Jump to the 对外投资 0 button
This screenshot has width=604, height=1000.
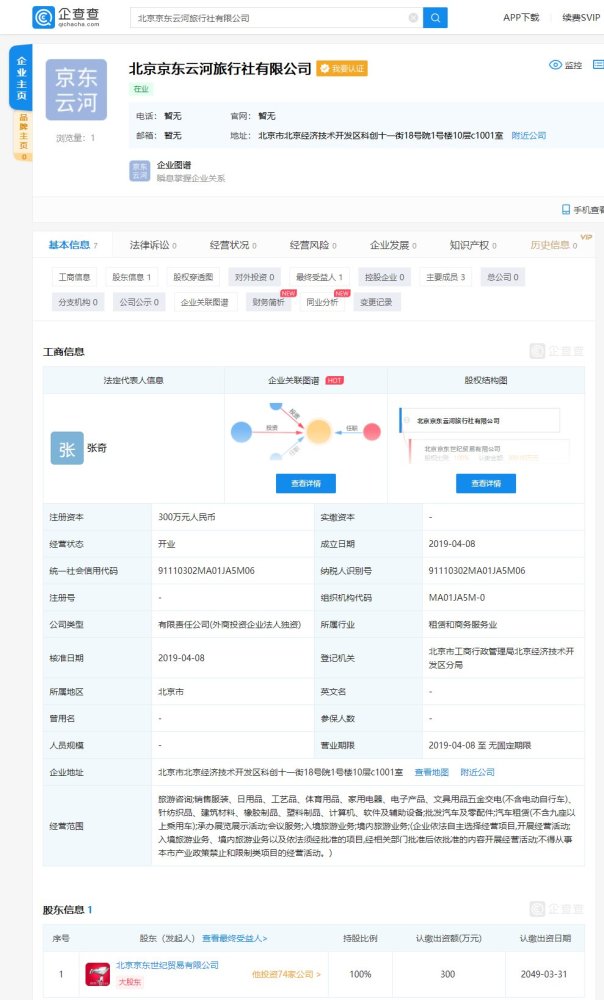254,277
